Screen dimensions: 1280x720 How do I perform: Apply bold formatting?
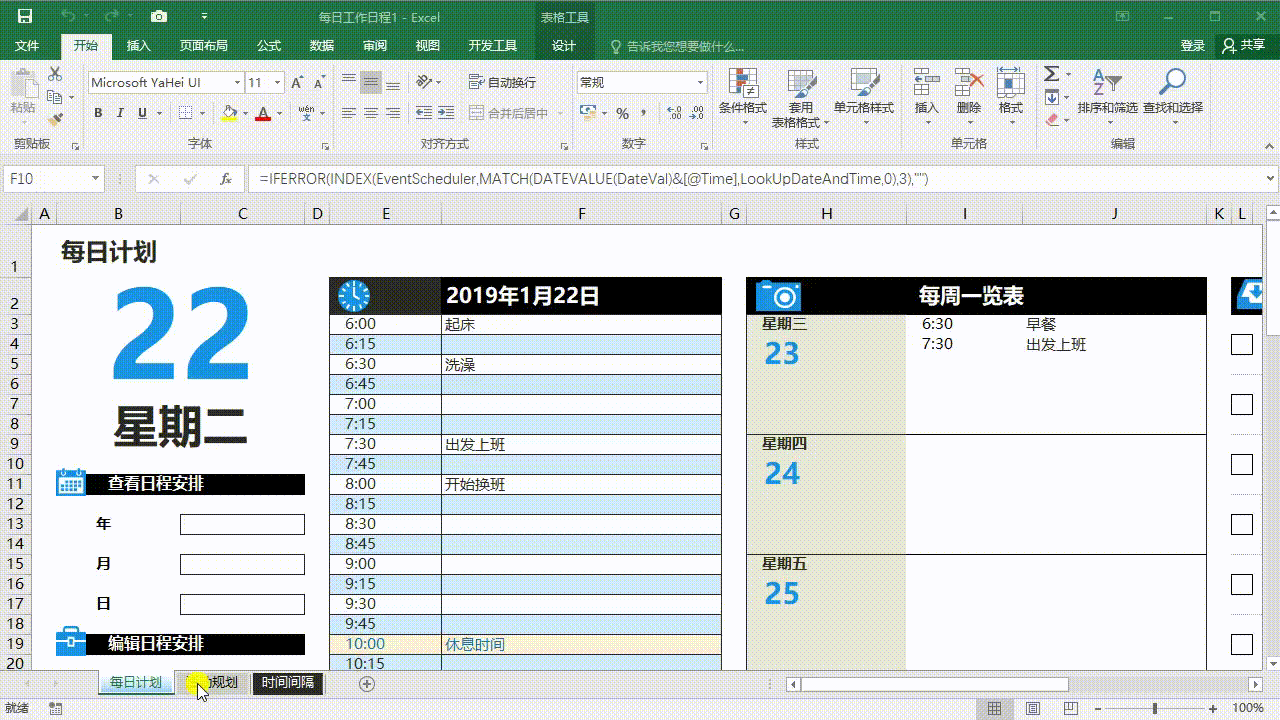pyautogui.click(x=98, y=113)
